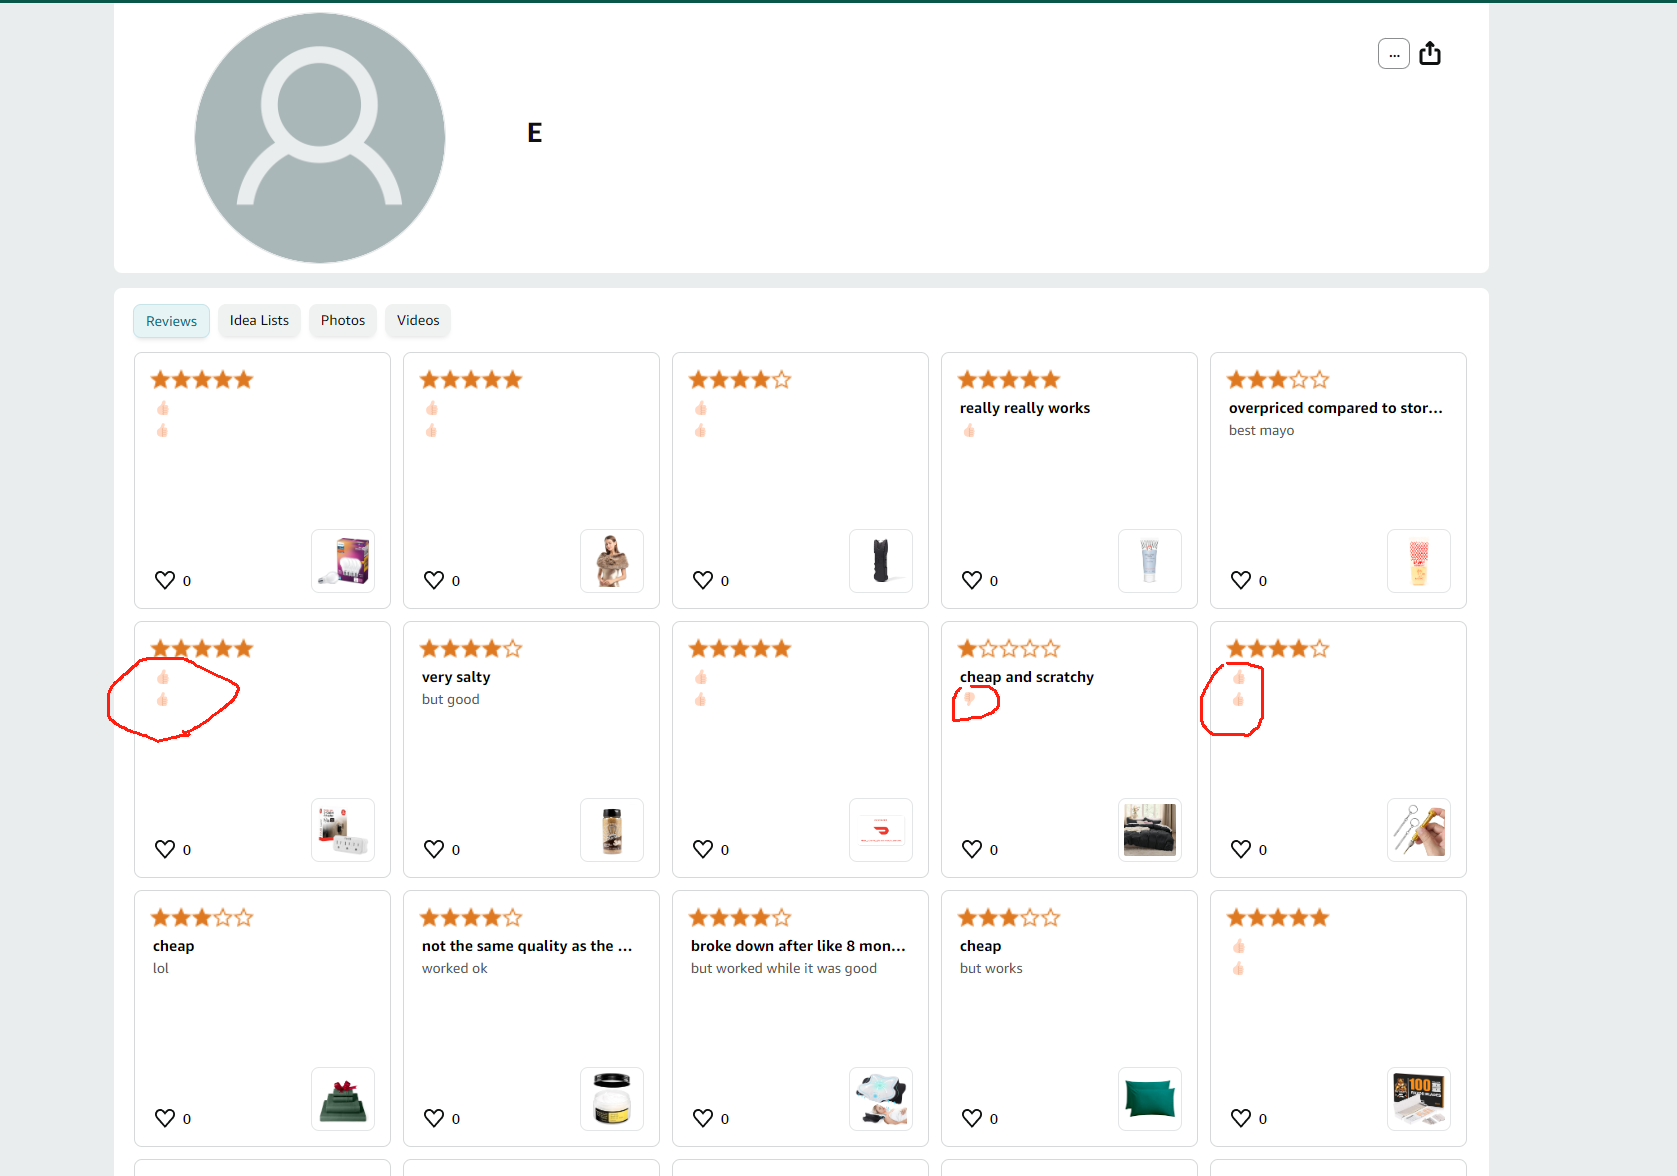1677x1176 pixels.
Task: Open the 'cheap and scratchy' review title
Action: (1027, 677)
